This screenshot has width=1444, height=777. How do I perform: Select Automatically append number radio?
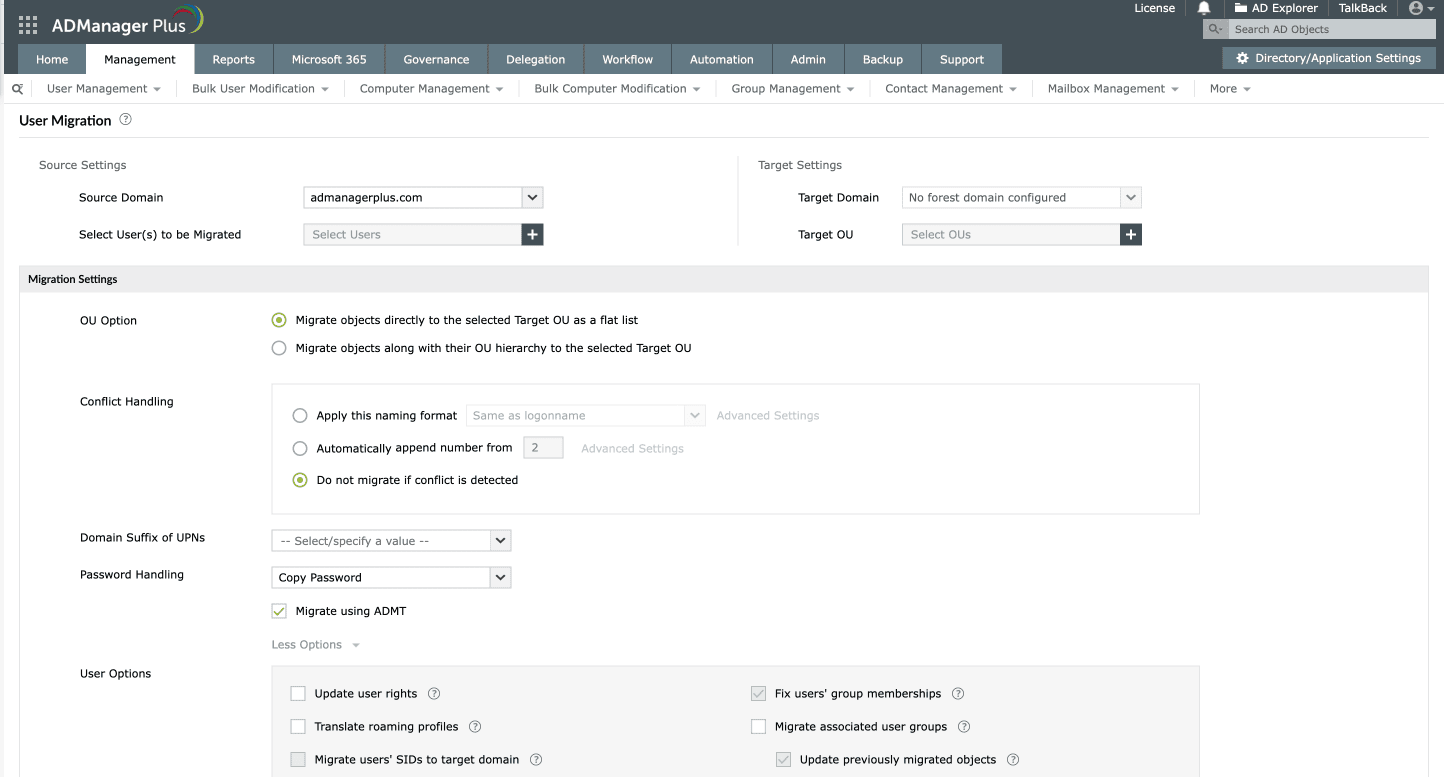tap(300, 449)
